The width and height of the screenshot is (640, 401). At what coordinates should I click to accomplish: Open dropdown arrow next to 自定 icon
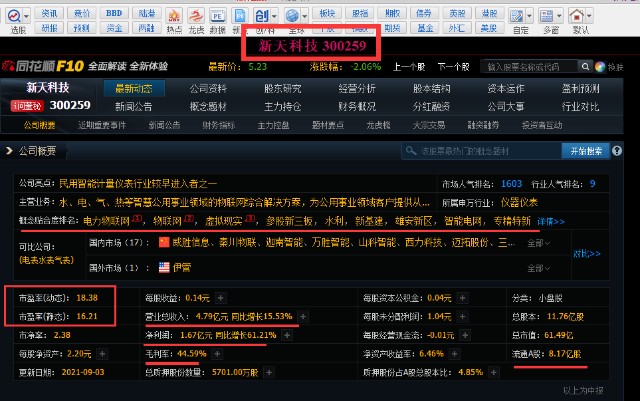(x=529, y=16)
